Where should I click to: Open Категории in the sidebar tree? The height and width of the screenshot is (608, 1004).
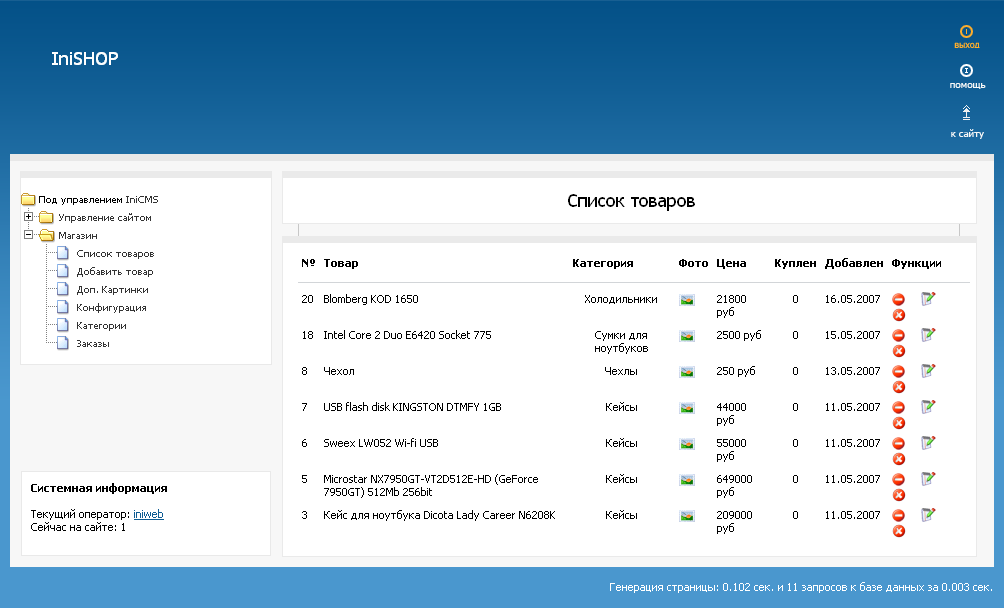click(101, 326)
